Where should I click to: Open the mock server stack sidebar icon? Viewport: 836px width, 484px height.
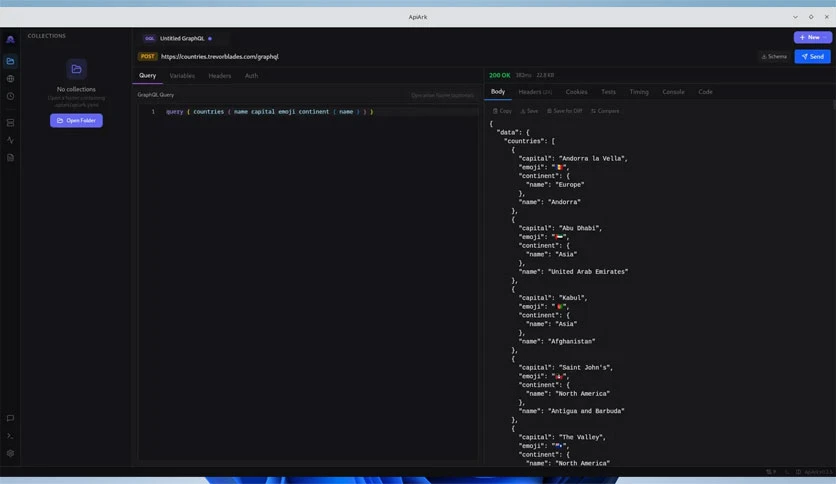10,123
